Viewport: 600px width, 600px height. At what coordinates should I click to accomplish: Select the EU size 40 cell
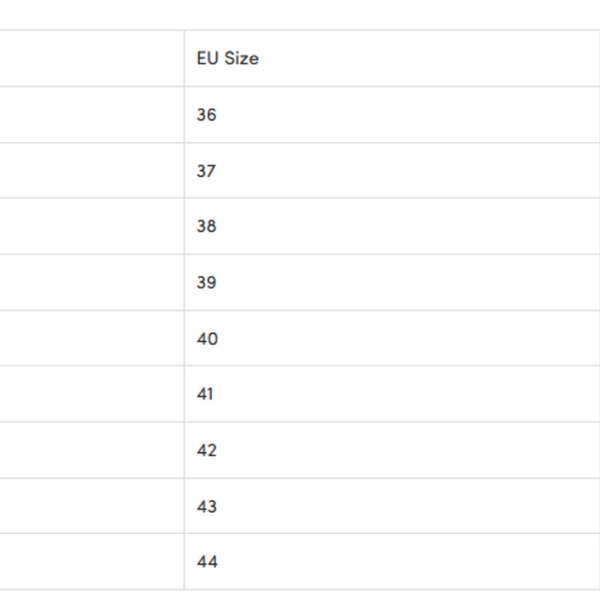207,339
